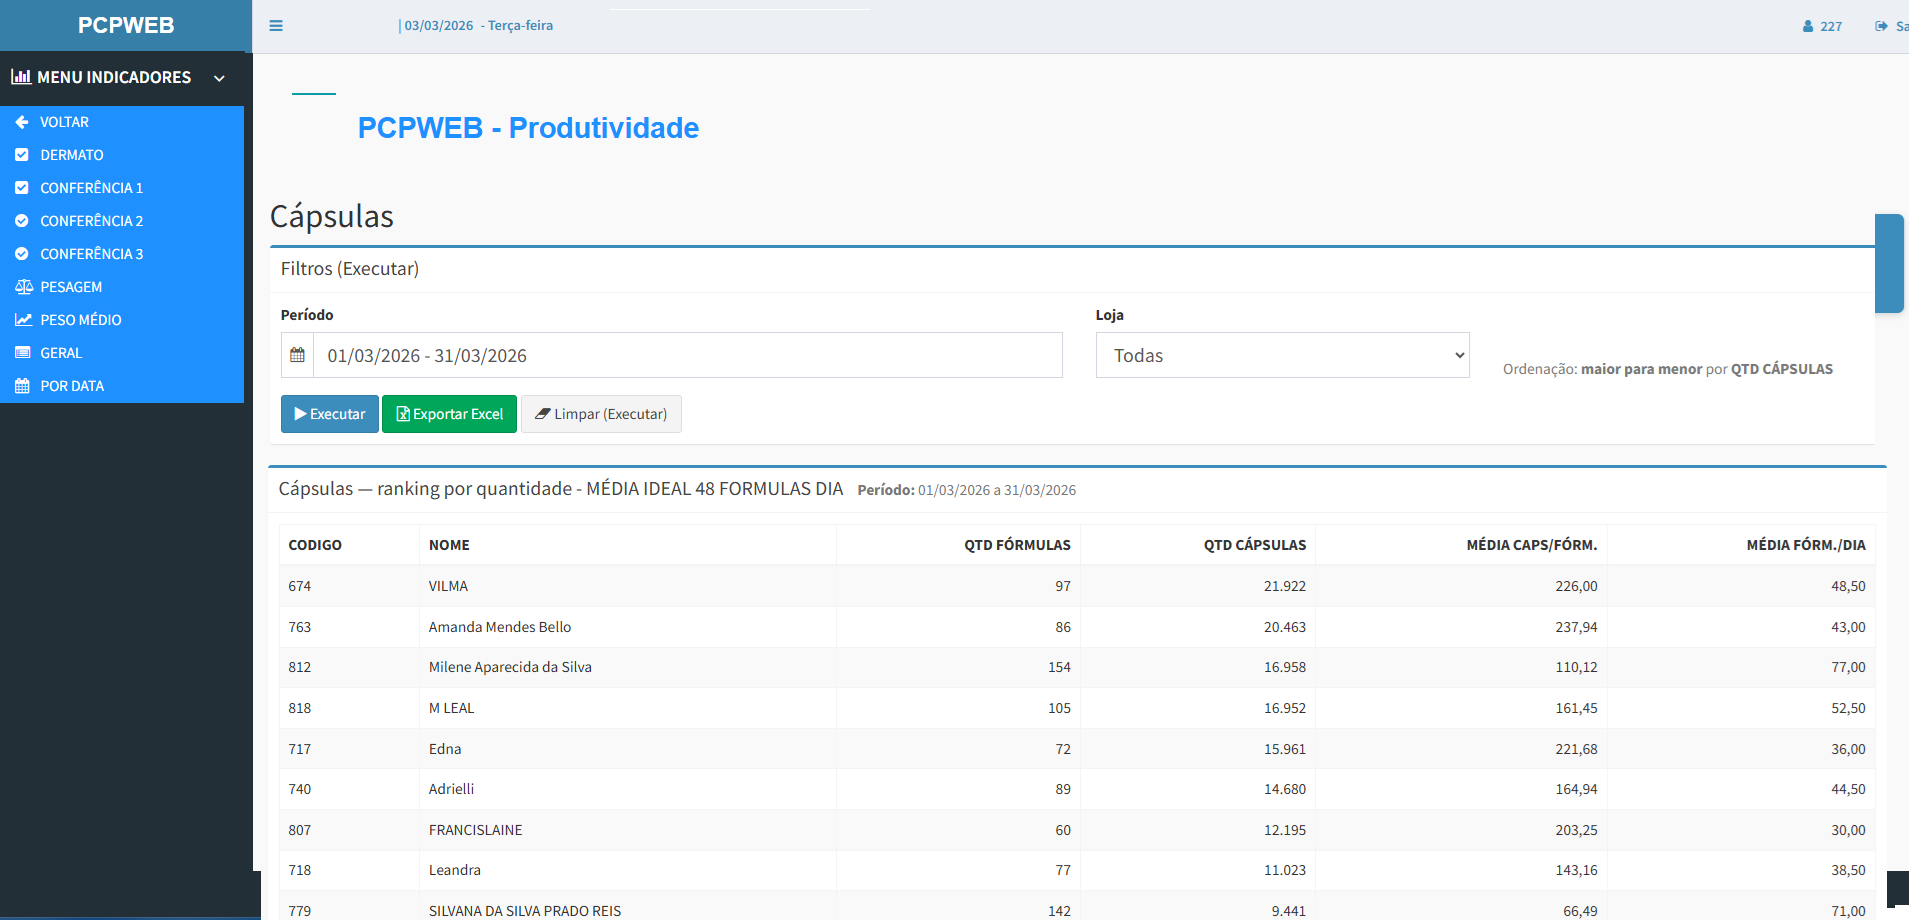Toggle the DERMATO checkbox item

[x=24, y=155]
